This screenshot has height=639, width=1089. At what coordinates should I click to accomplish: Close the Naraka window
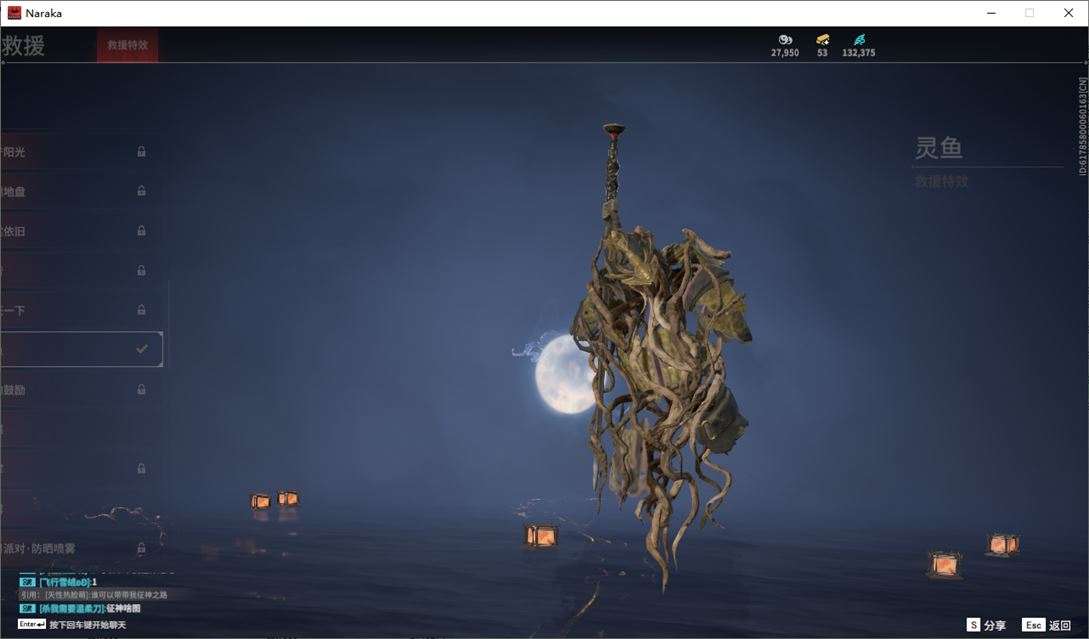click(1068, 13)
